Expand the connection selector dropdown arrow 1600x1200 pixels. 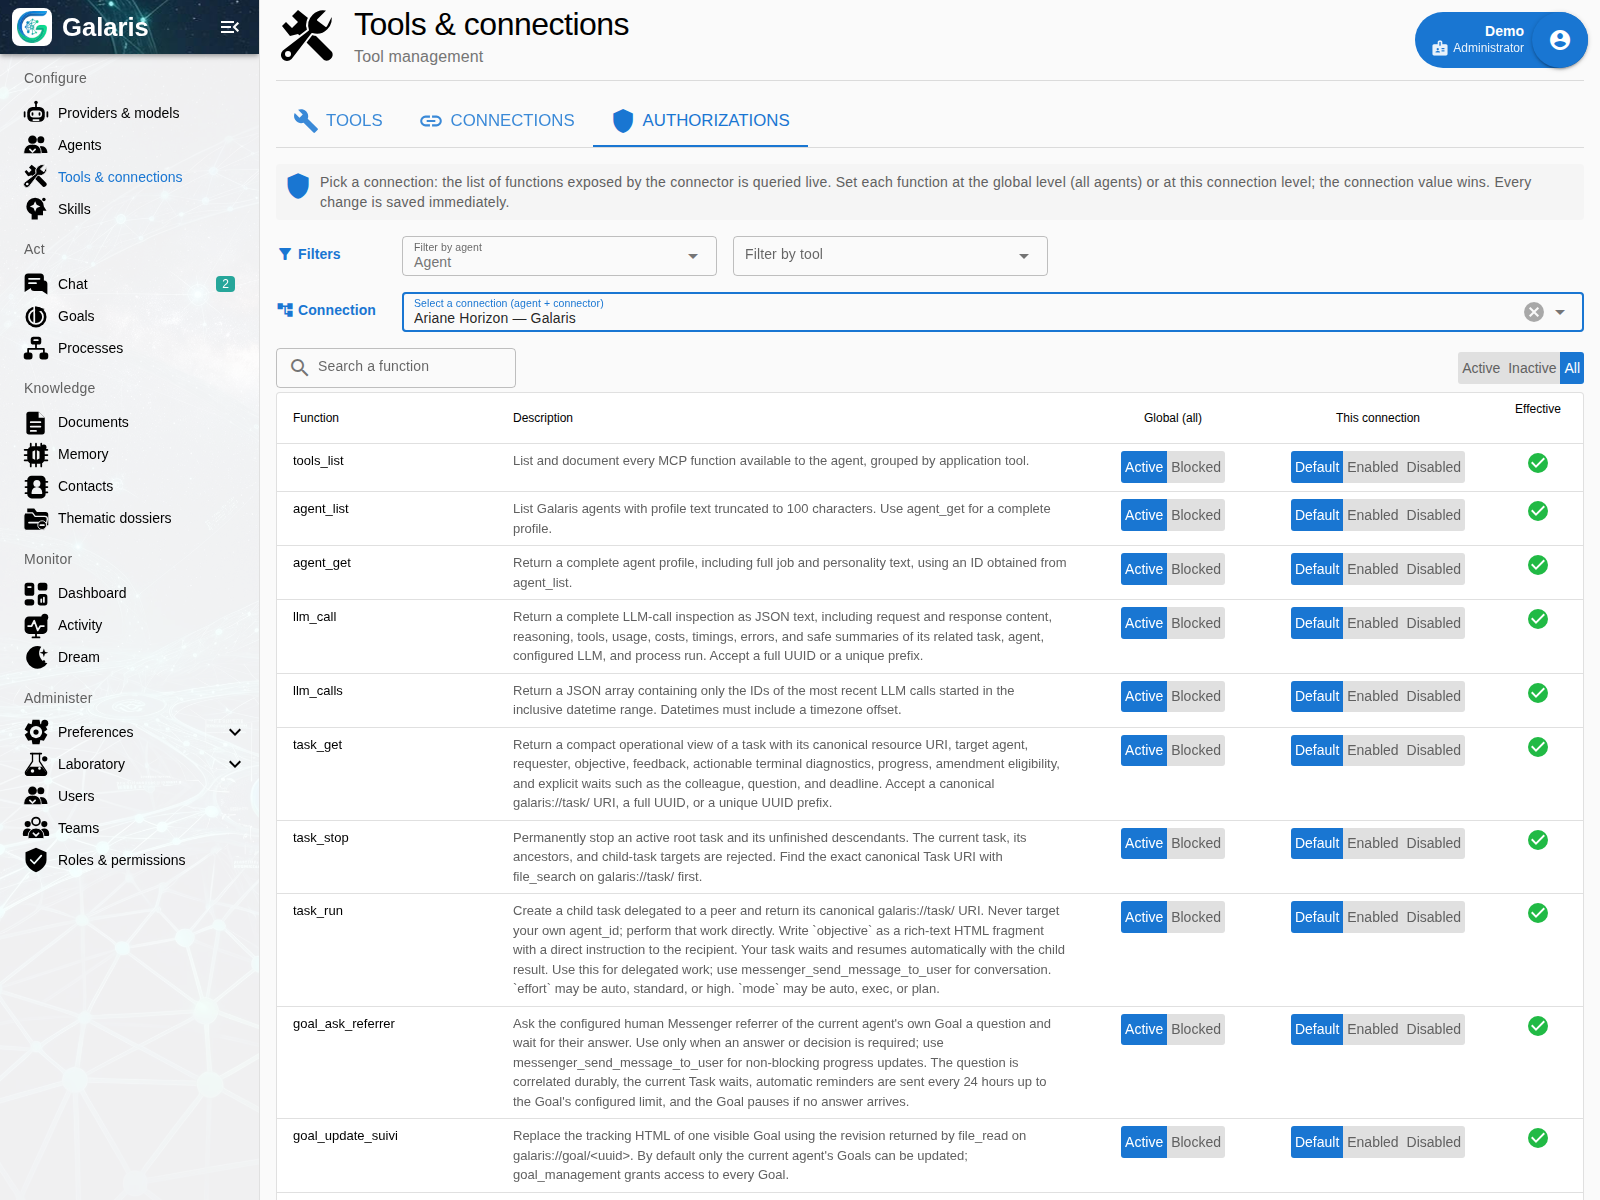1560,312
